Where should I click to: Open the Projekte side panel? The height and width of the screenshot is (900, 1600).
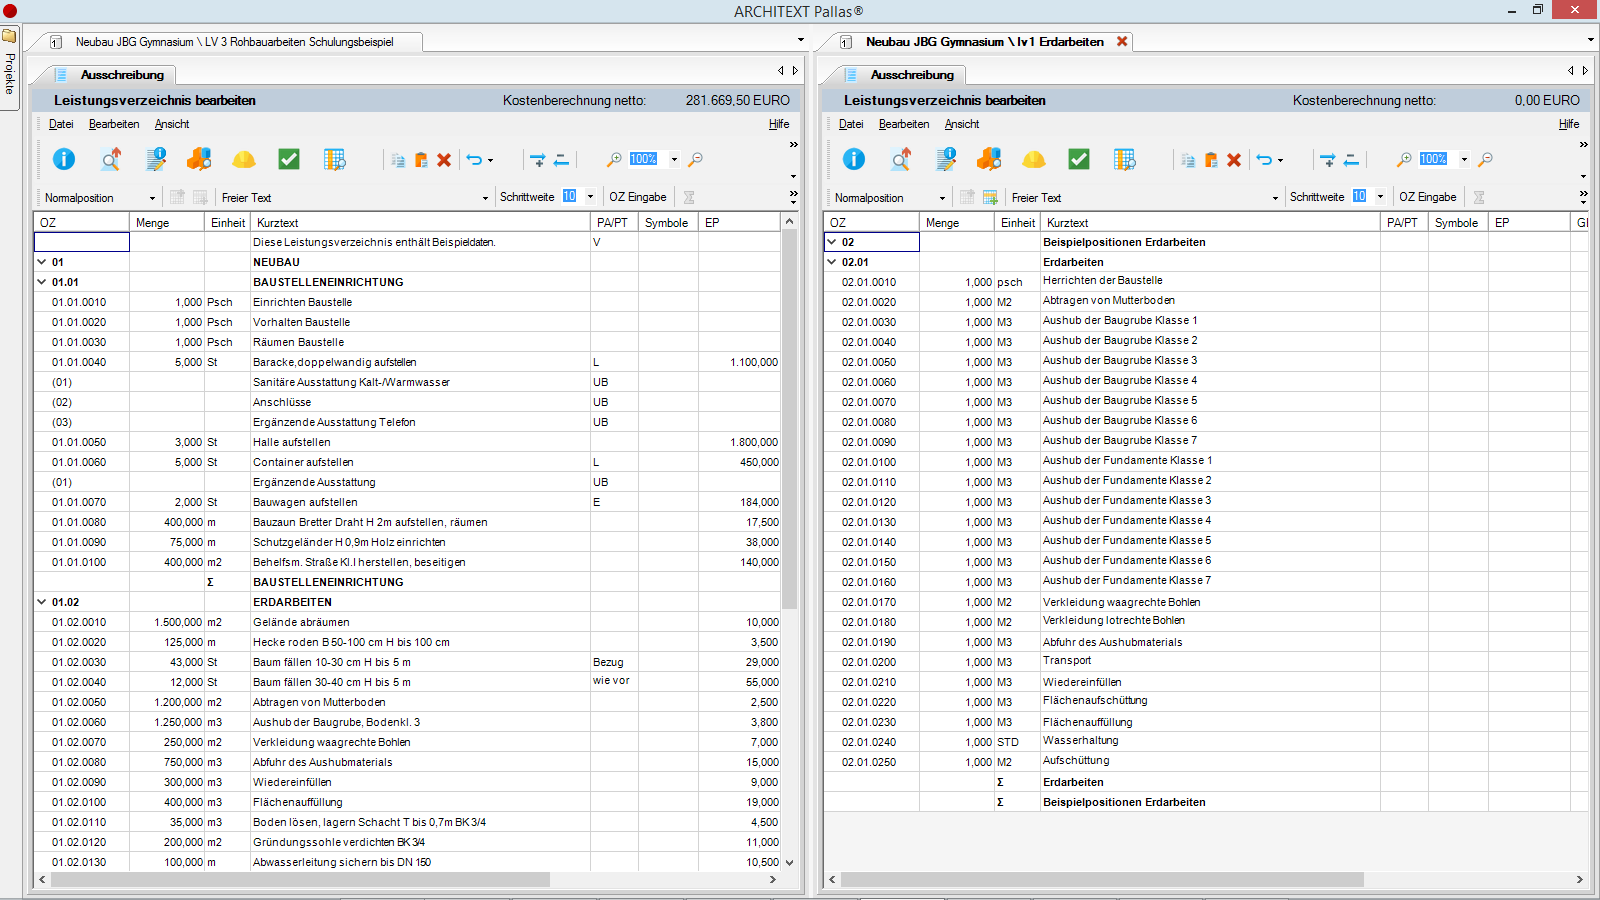[x=9, y=67]
